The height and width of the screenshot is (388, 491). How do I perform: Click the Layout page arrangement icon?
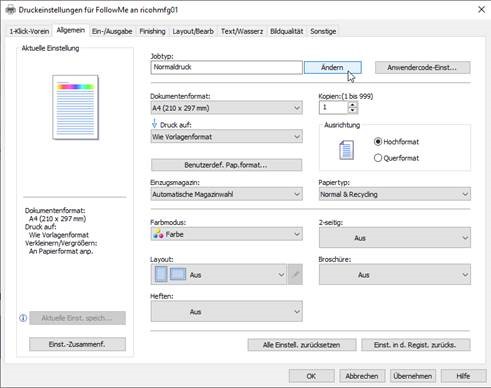(170, 275)
